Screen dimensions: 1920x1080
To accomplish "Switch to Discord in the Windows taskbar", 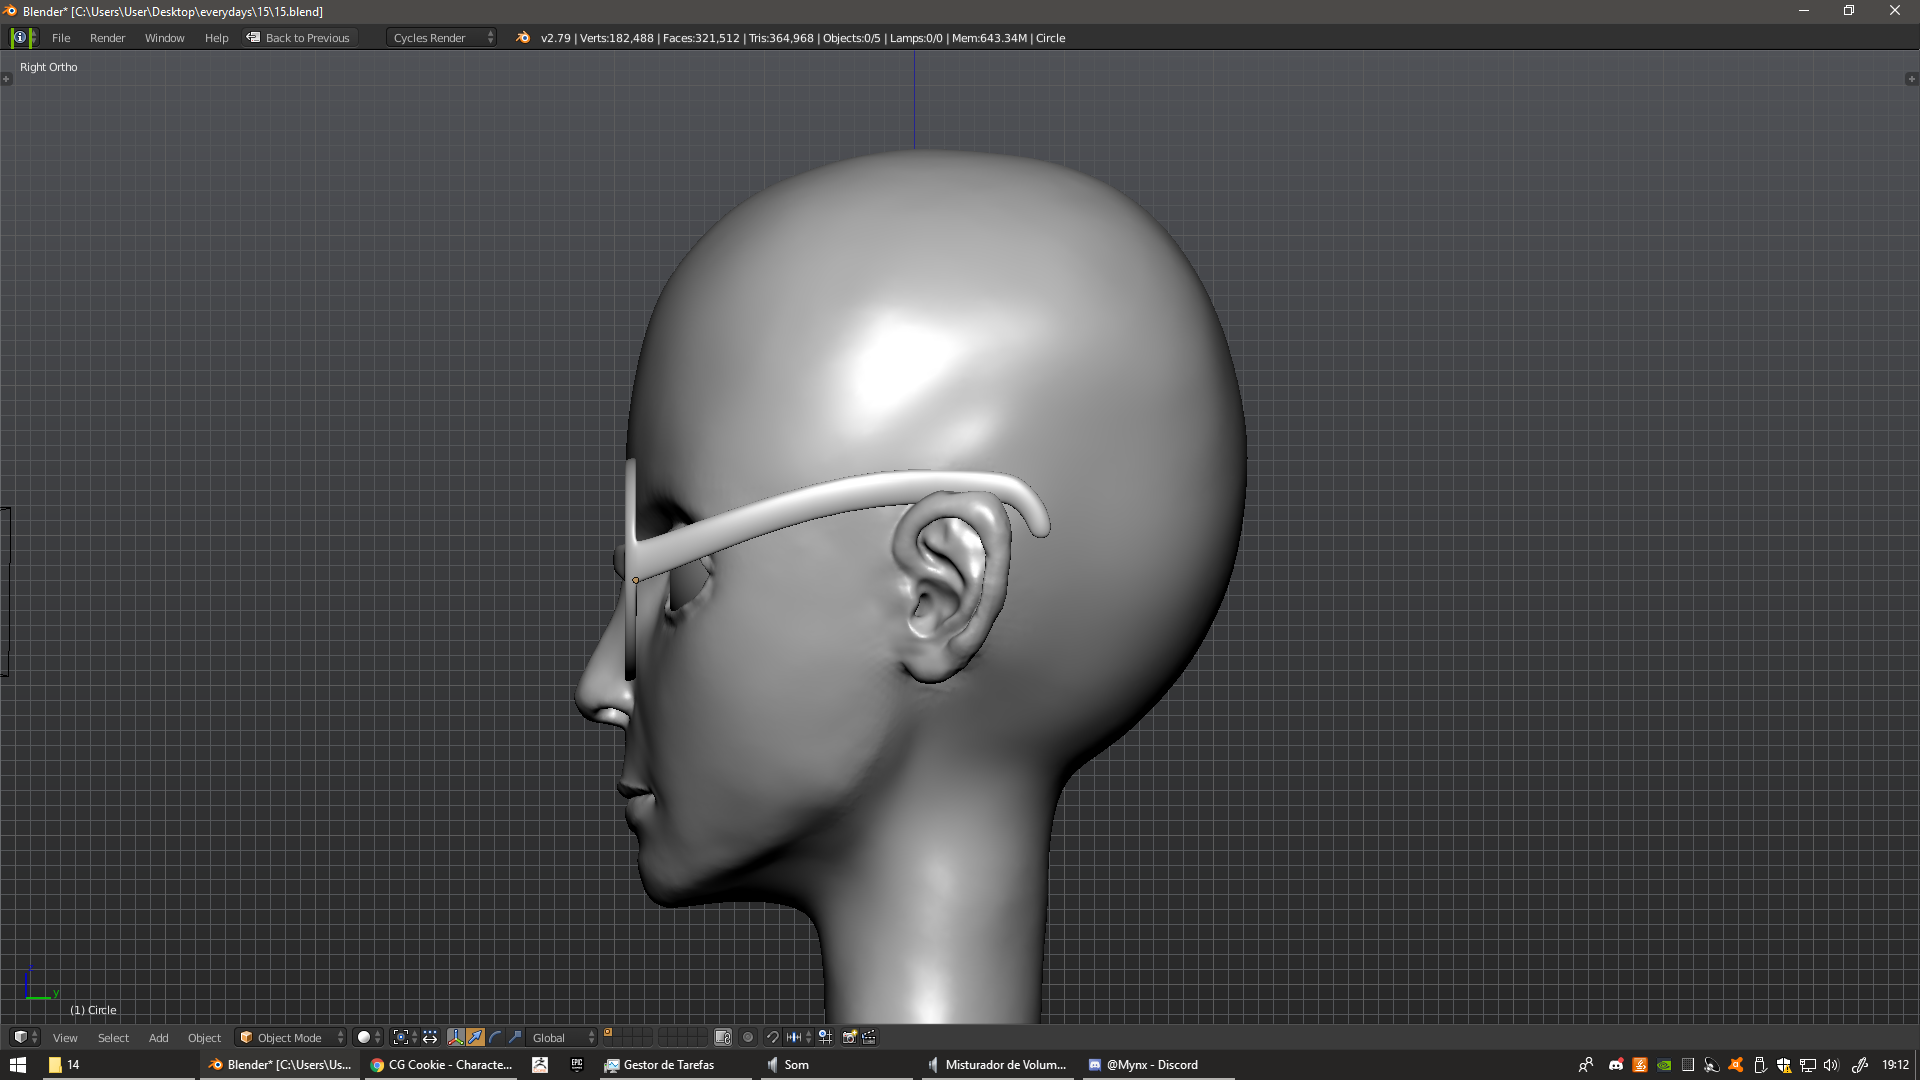I will 1150,1065.
